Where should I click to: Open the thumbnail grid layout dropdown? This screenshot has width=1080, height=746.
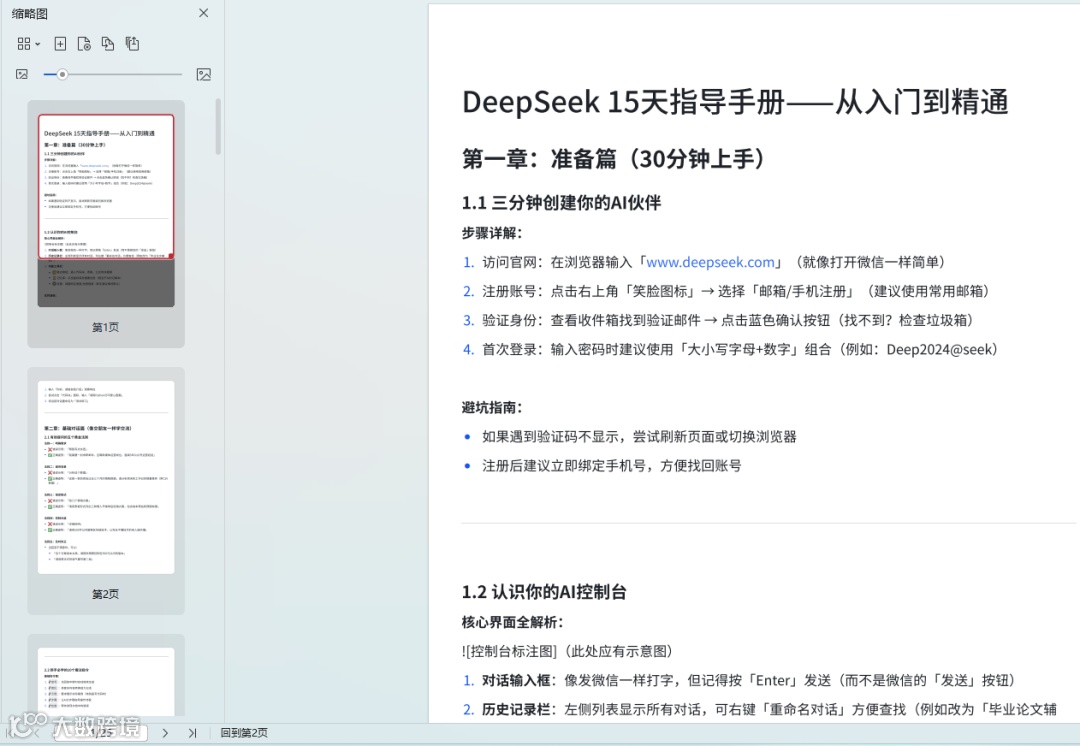coord(28,44)
